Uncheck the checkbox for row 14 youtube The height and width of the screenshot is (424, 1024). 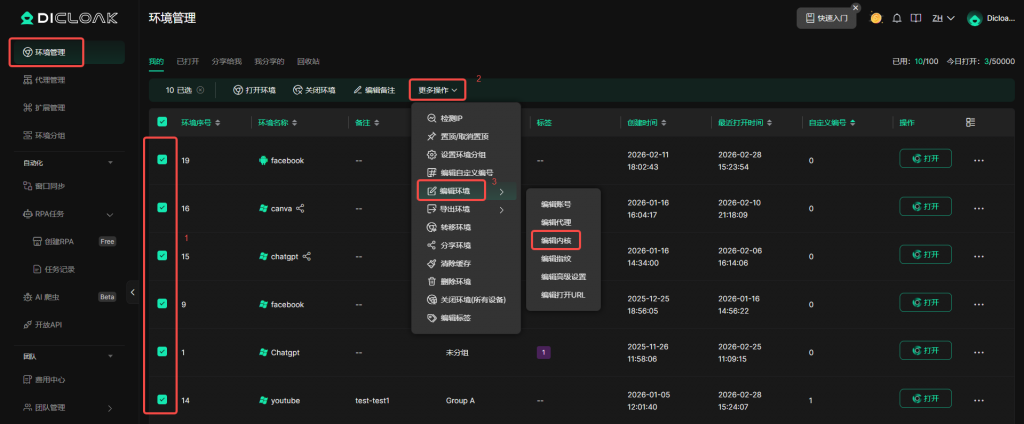tap(162, 400)
